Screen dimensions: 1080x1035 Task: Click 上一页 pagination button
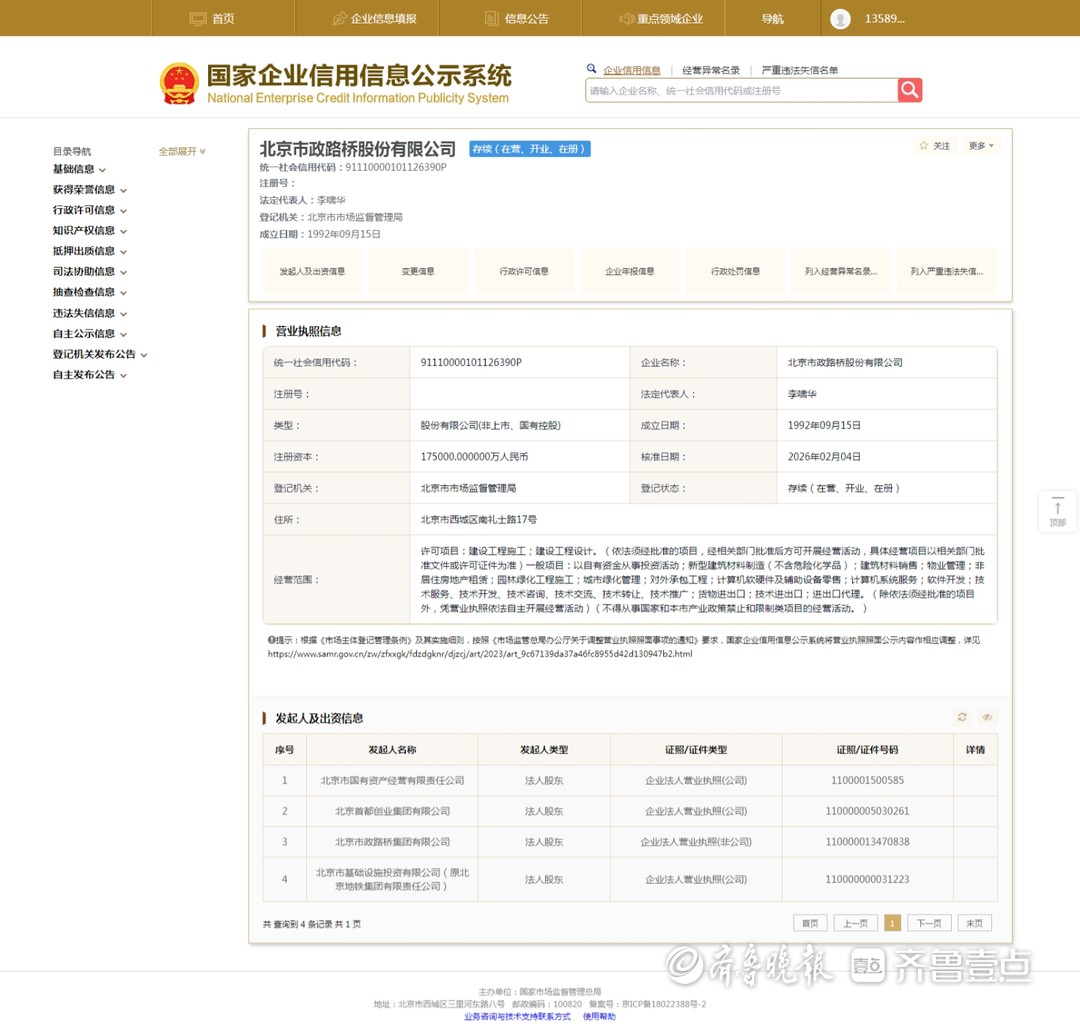click(855, 923)
